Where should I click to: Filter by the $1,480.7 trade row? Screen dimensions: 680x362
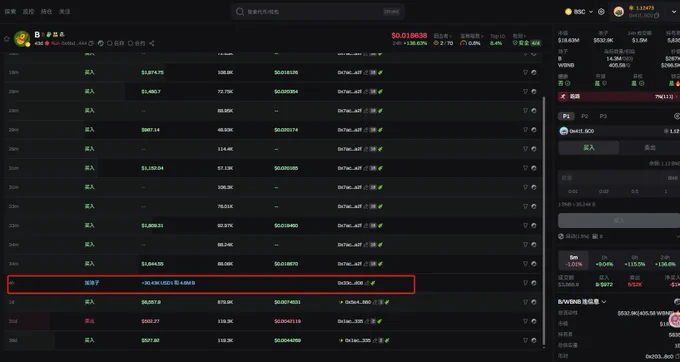coord(525,91)
